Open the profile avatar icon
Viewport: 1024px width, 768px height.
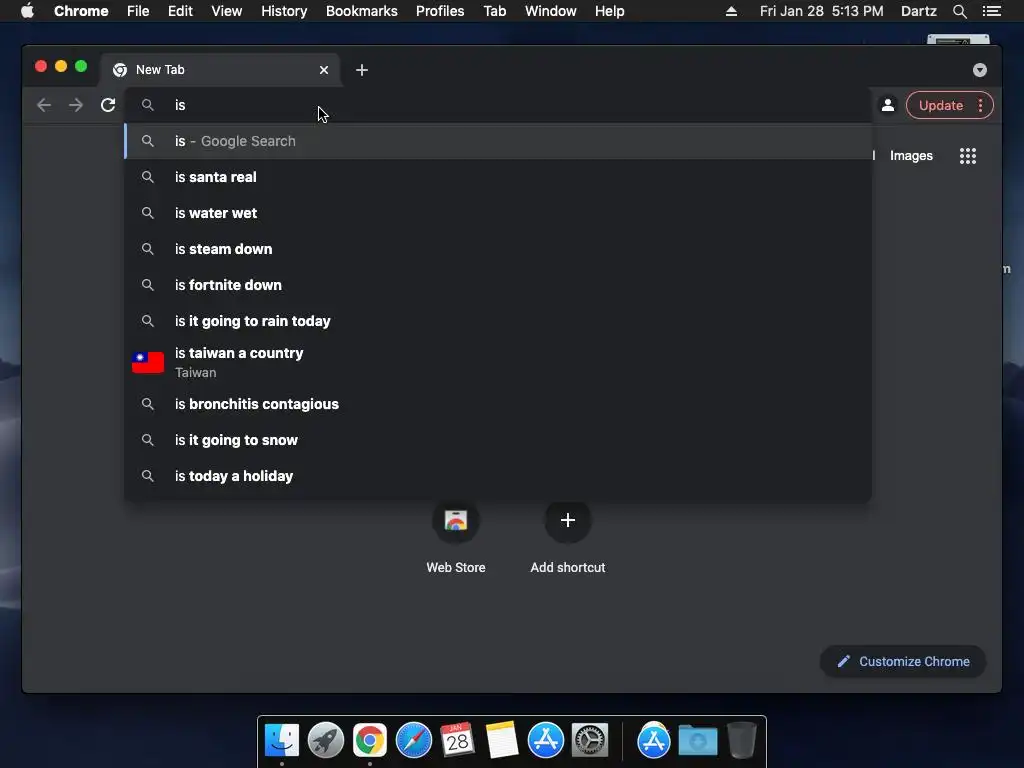coord(888,105)
